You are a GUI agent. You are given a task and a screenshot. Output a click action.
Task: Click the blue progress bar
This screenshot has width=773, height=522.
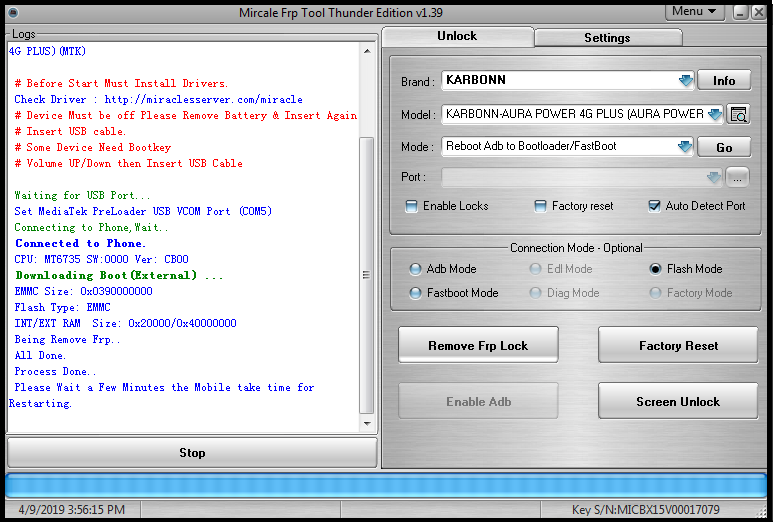tap(386, 486)
